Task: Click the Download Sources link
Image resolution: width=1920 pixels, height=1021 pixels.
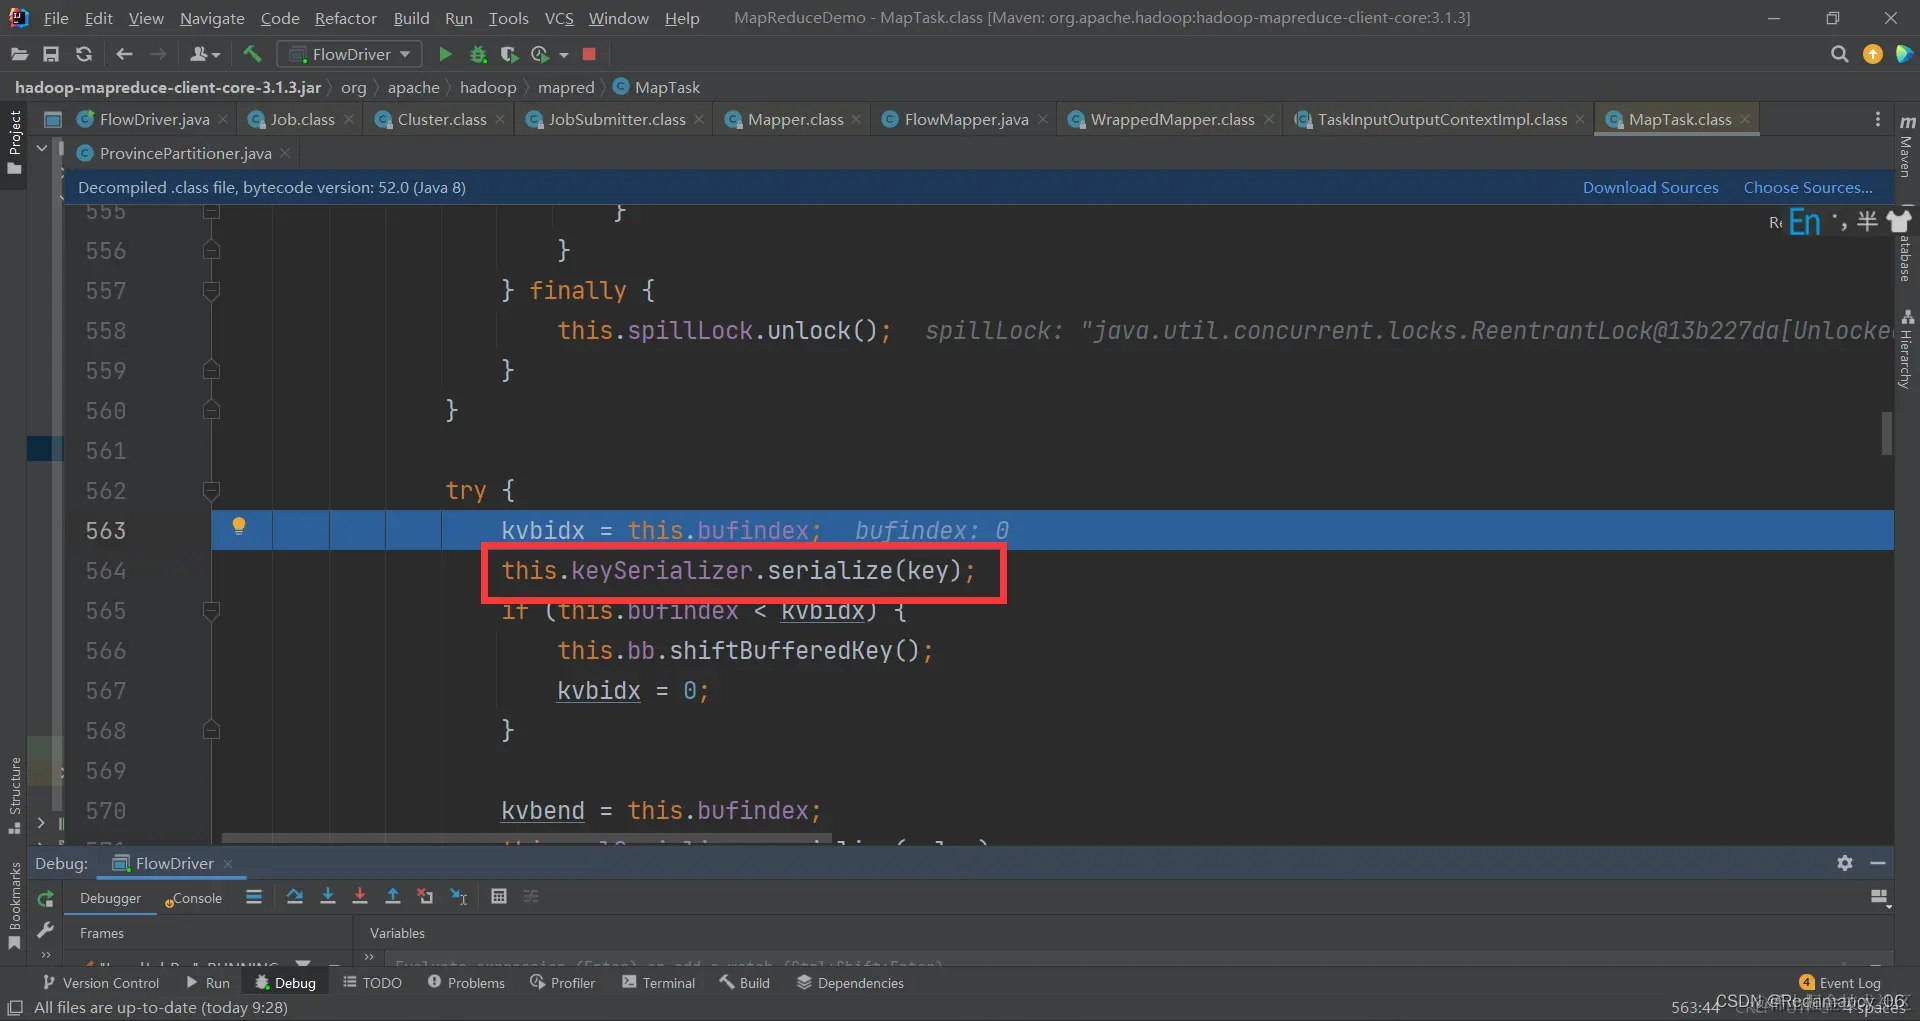Action: point(1650,187)
